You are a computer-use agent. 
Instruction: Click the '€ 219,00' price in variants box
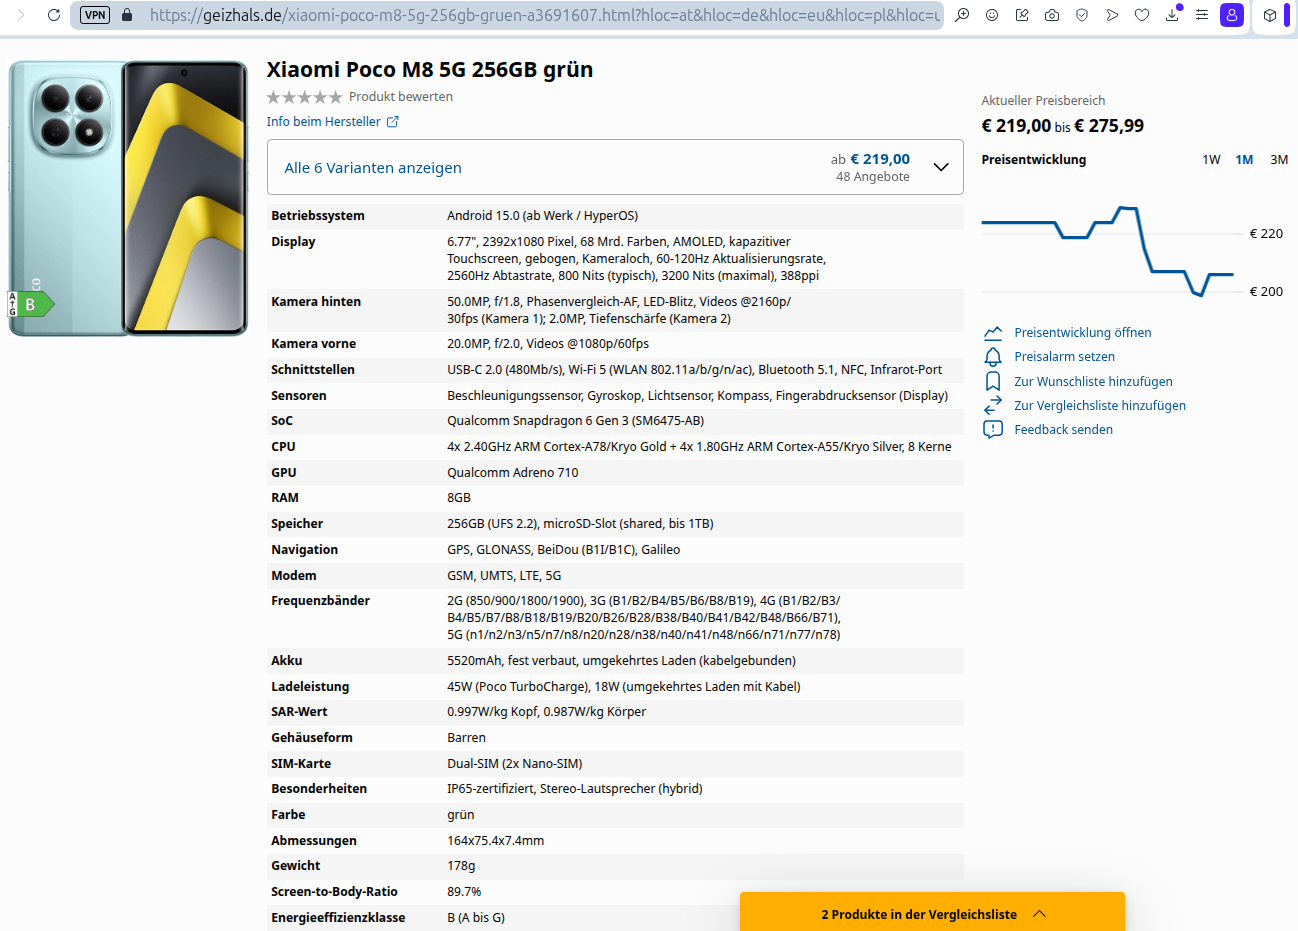[880, 159]
